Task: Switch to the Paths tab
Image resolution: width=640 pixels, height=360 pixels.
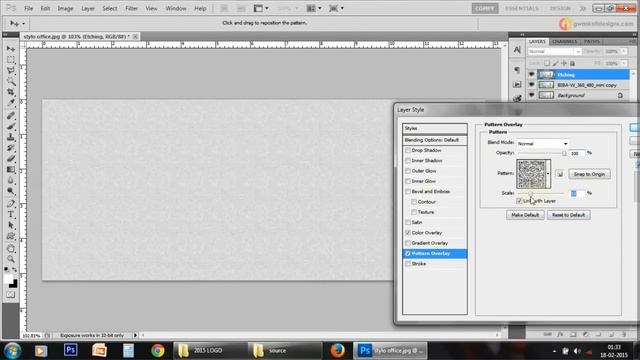Action: (x=591, y=42)
